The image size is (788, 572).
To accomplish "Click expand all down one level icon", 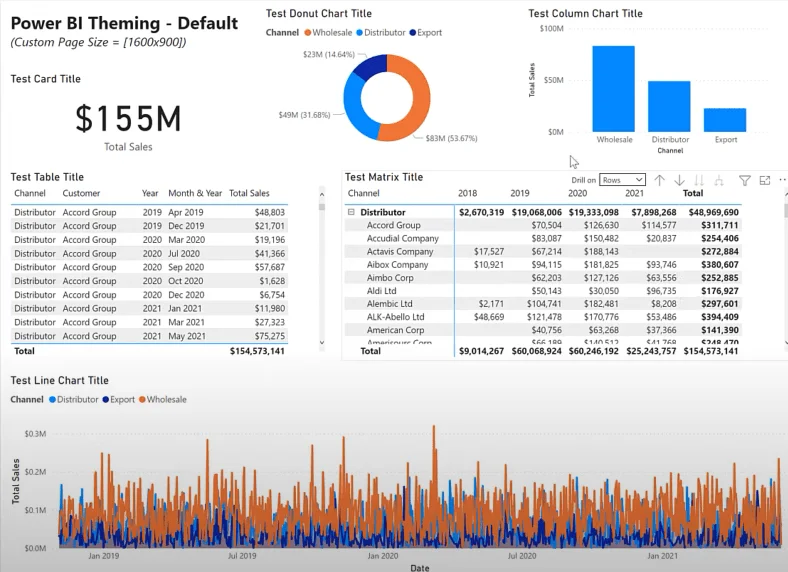I will pos(719,180).
